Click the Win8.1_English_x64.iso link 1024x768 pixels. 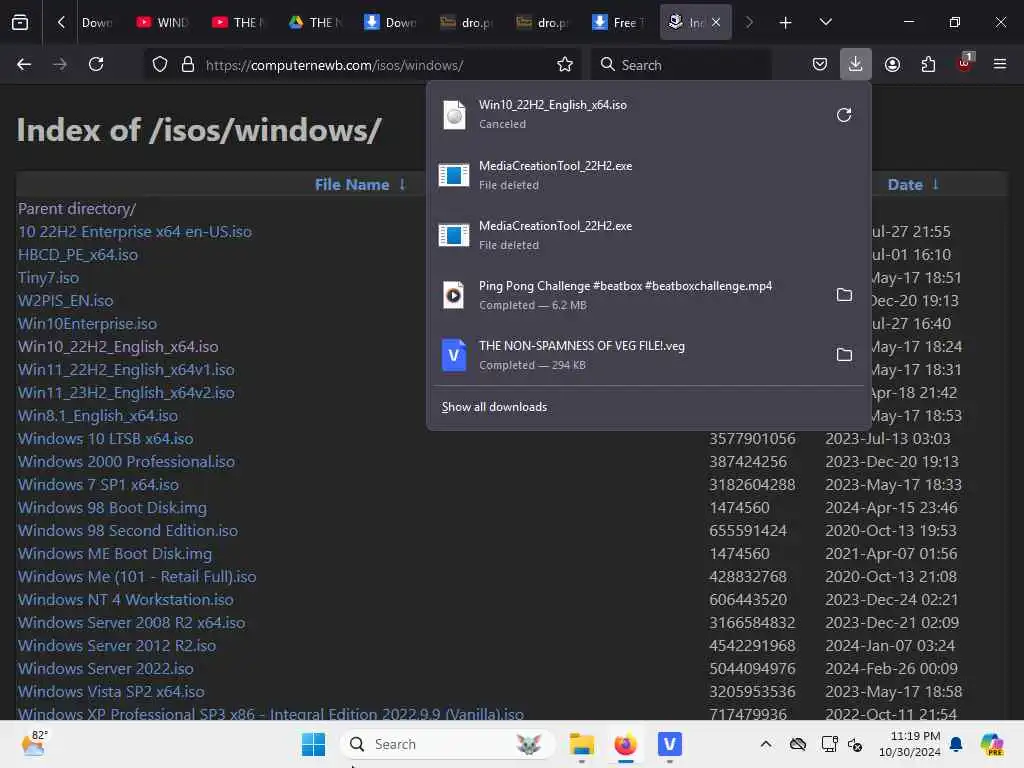[x=97, y=415]
